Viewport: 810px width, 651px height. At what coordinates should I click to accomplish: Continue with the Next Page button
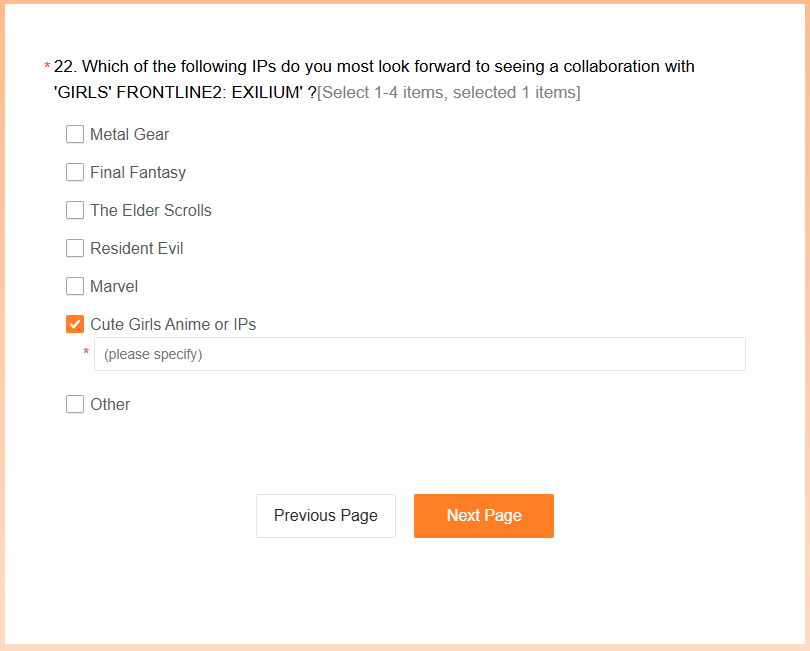[484, 516]
